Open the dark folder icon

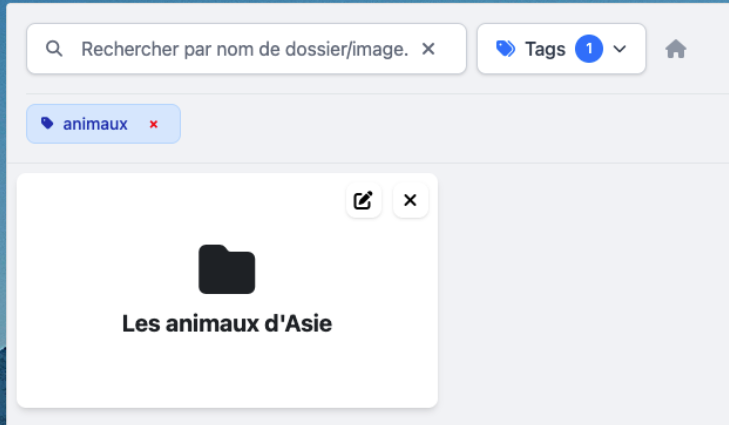tap(227, 270)
